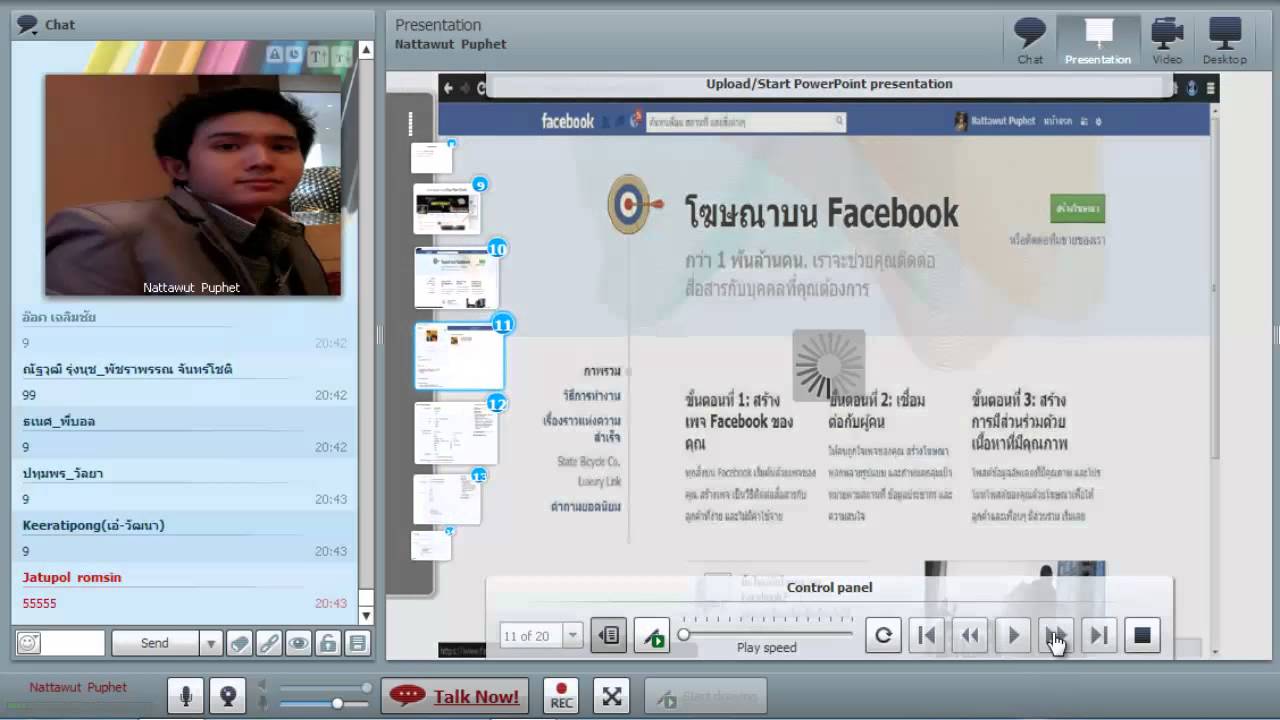Toggle the eye icon in chat toolbar

(x=299, y=643)
